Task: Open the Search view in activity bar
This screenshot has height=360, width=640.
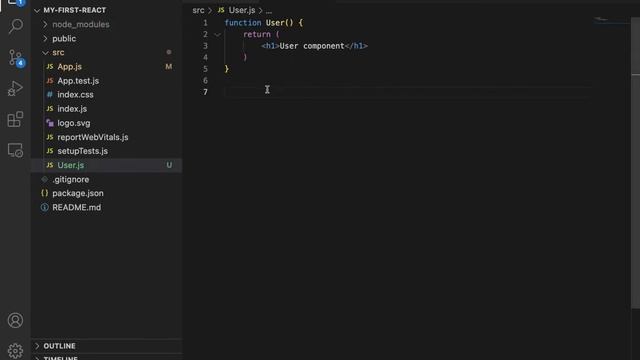Action: coord(16,26)
